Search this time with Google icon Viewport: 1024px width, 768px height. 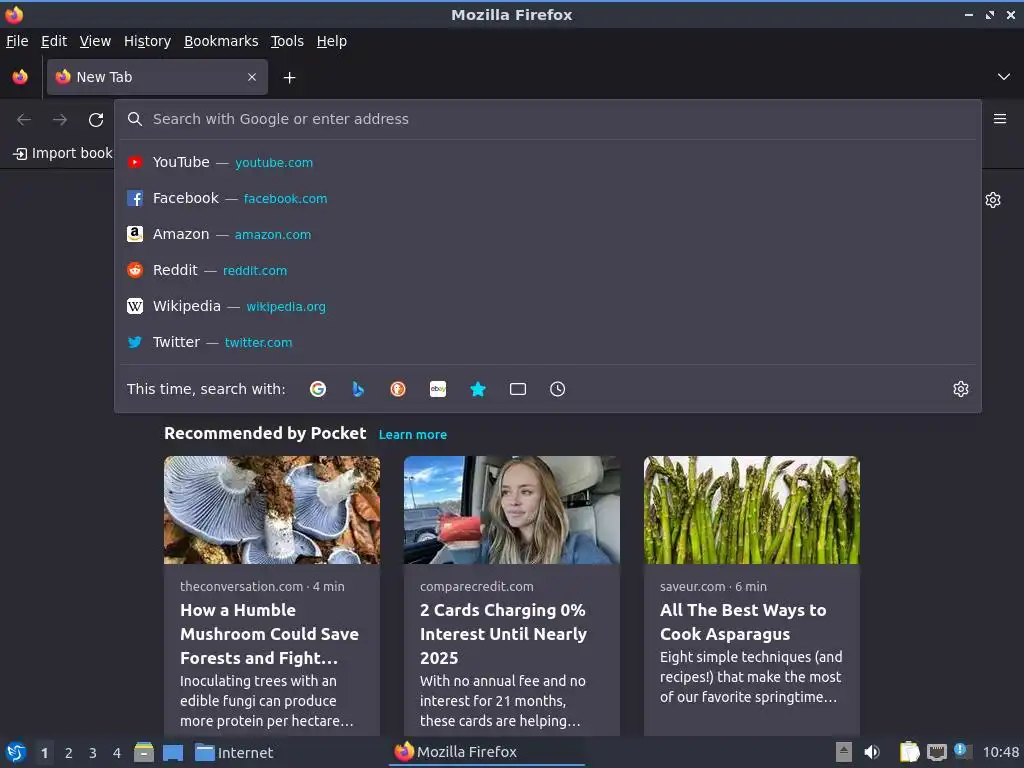(318, 389)
